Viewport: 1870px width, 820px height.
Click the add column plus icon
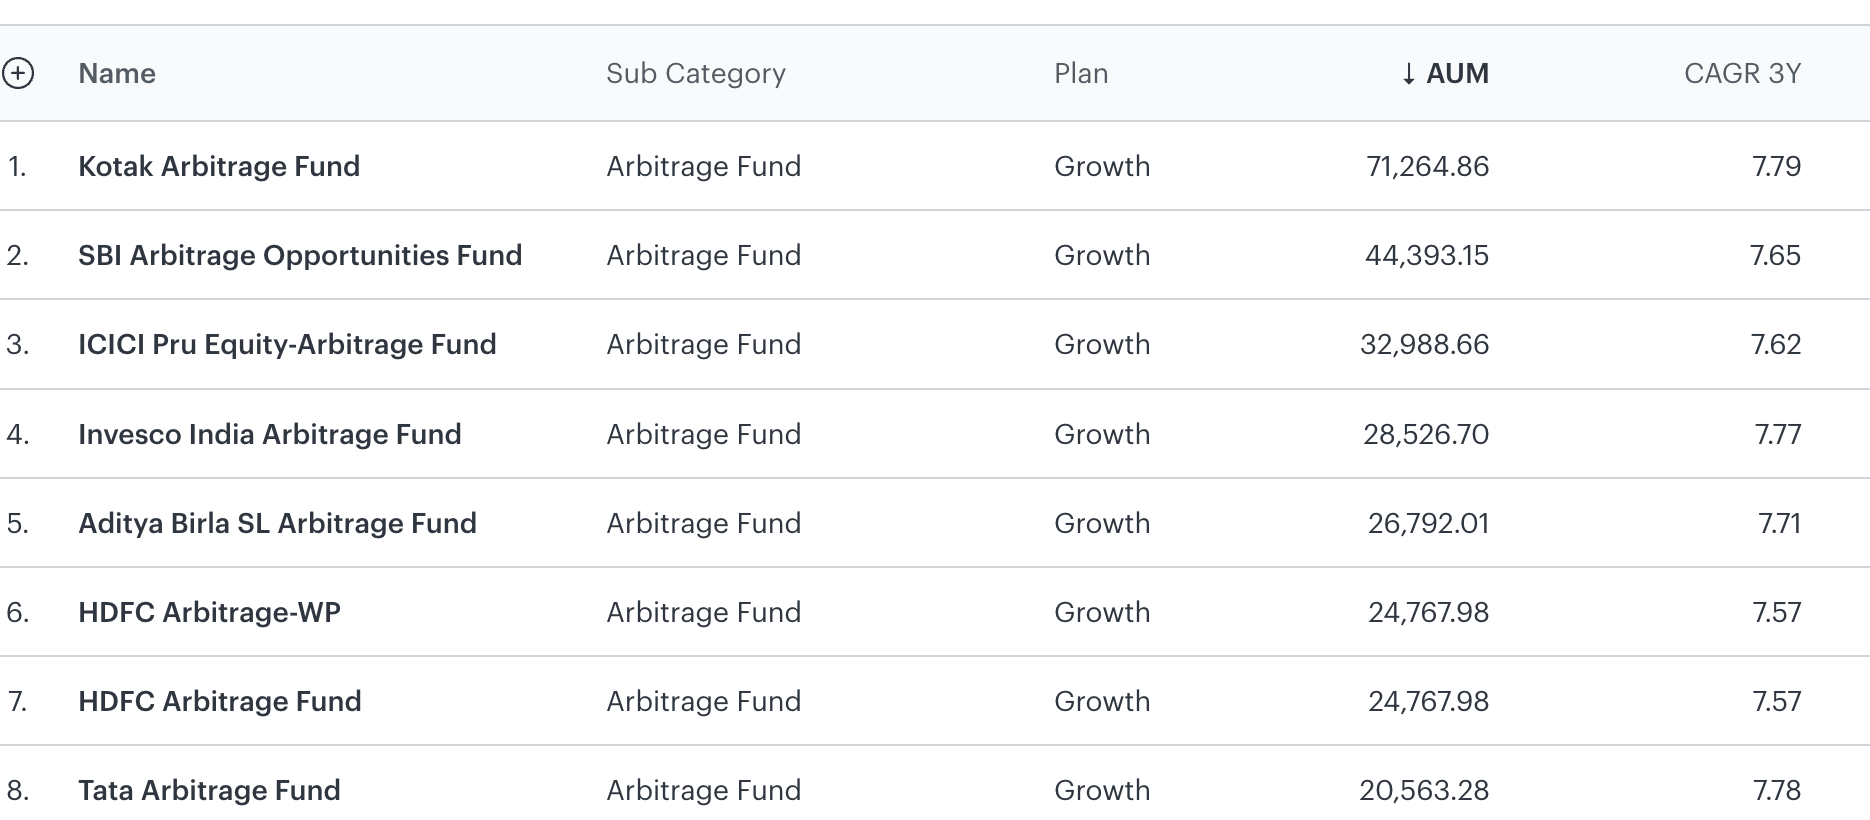(18, 73)
